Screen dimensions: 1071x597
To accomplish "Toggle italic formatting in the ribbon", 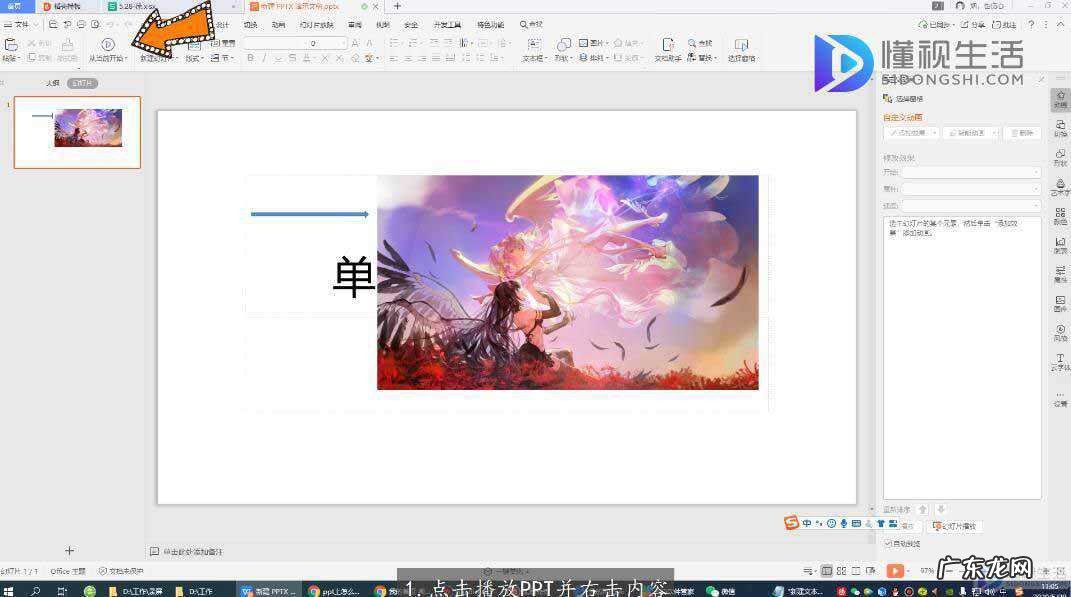I will [264, 57].
